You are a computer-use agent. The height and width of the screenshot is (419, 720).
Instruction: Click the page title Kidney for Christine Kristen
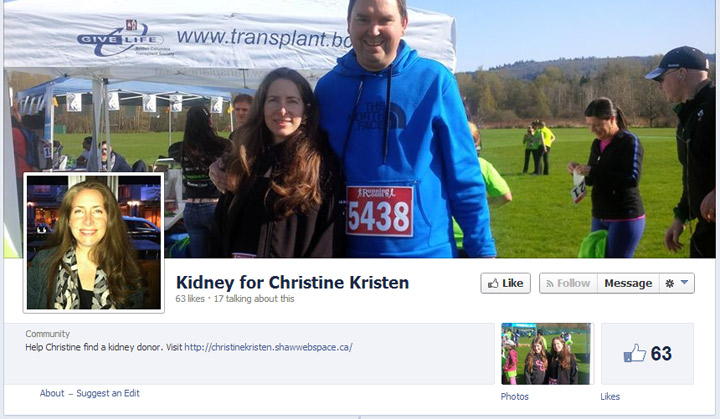pos(292,283)
